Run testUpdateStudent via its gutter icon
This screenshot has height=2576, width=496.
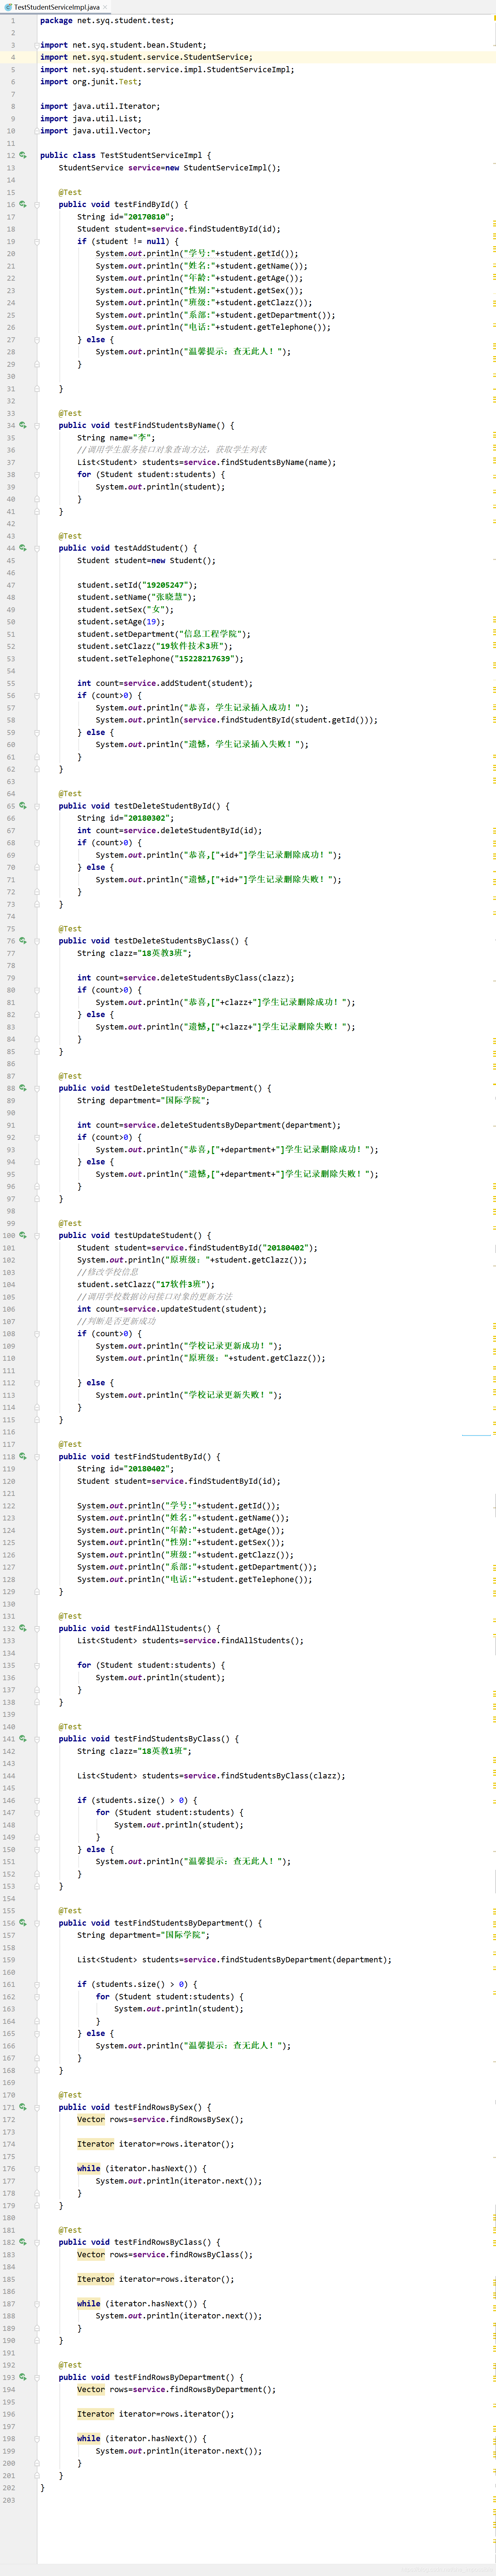(x=23, y=1235)
